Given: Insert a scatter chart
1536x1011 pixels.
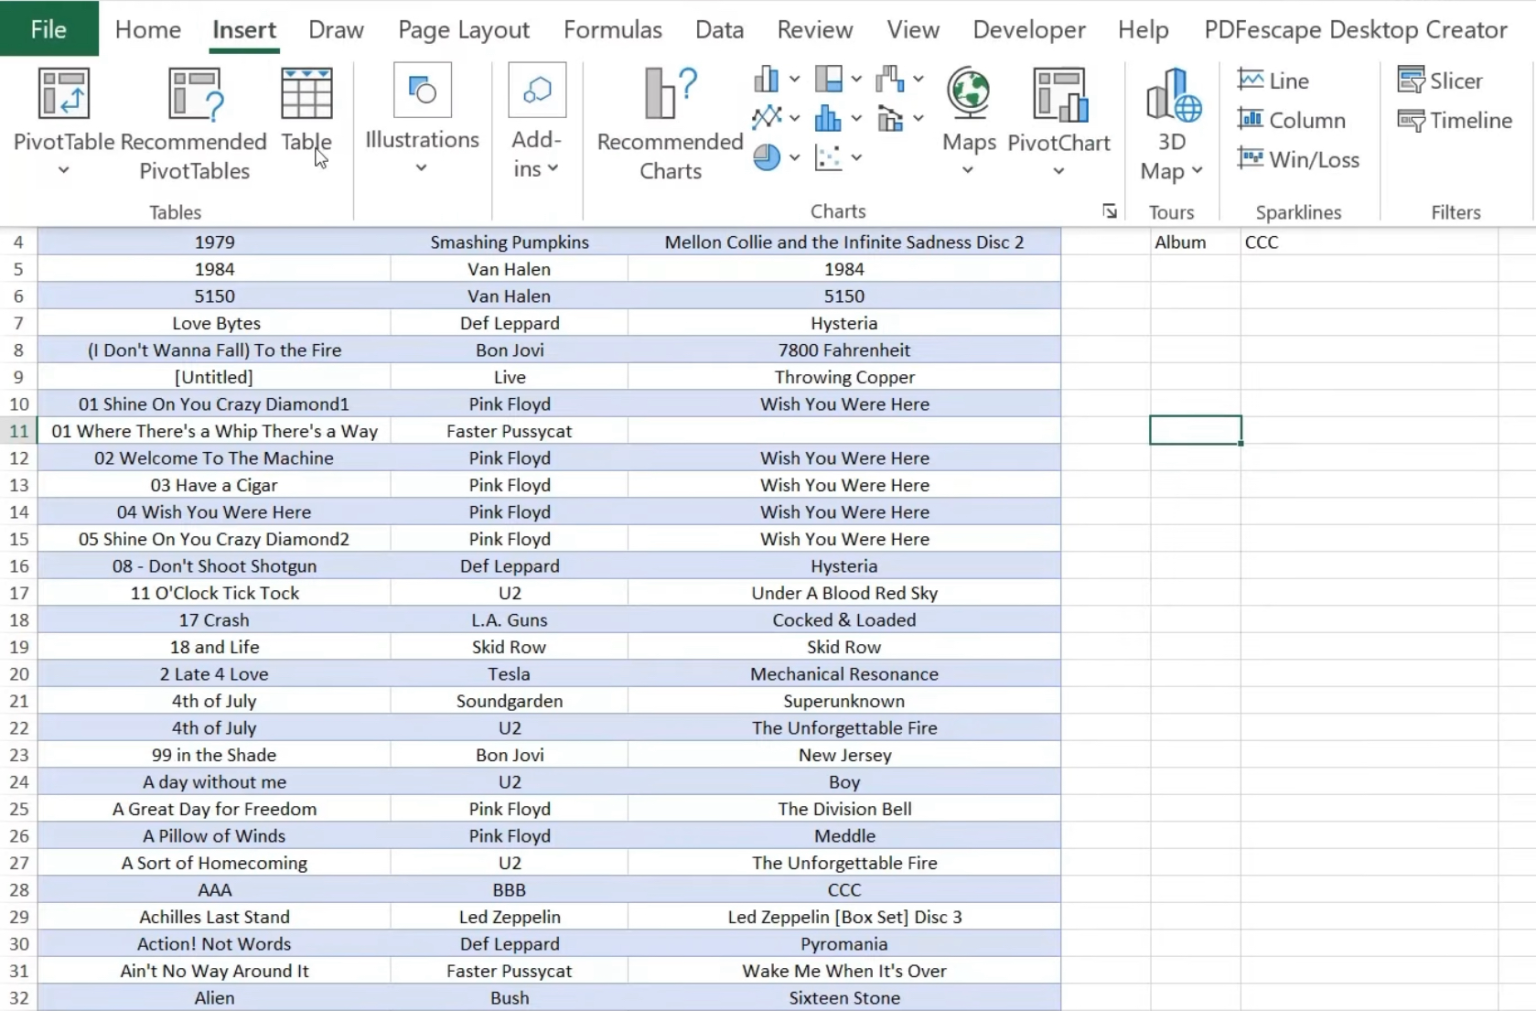Looking at the screenshot, I should pos(830,157).
